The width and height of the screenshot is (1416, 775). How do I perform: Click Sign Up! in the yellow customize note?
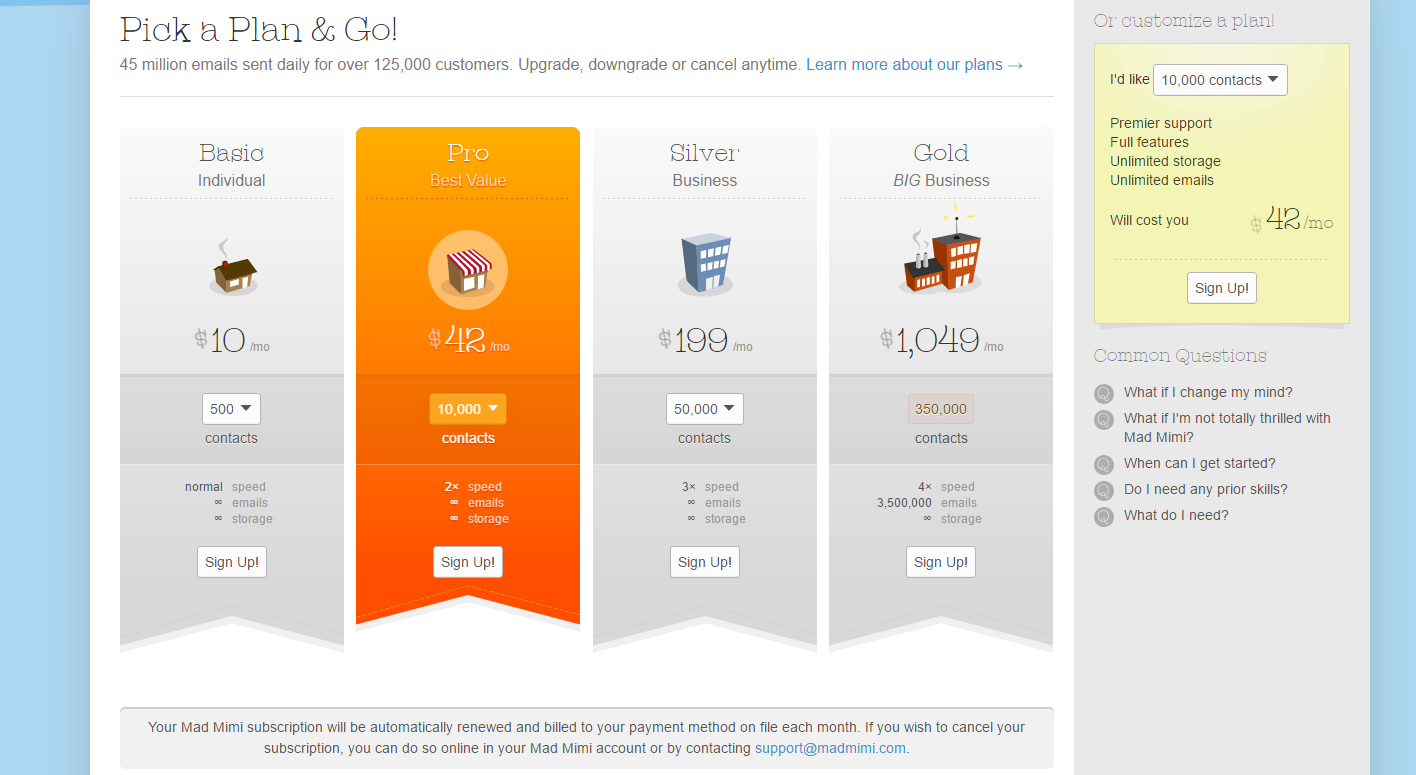(1222, 288)
